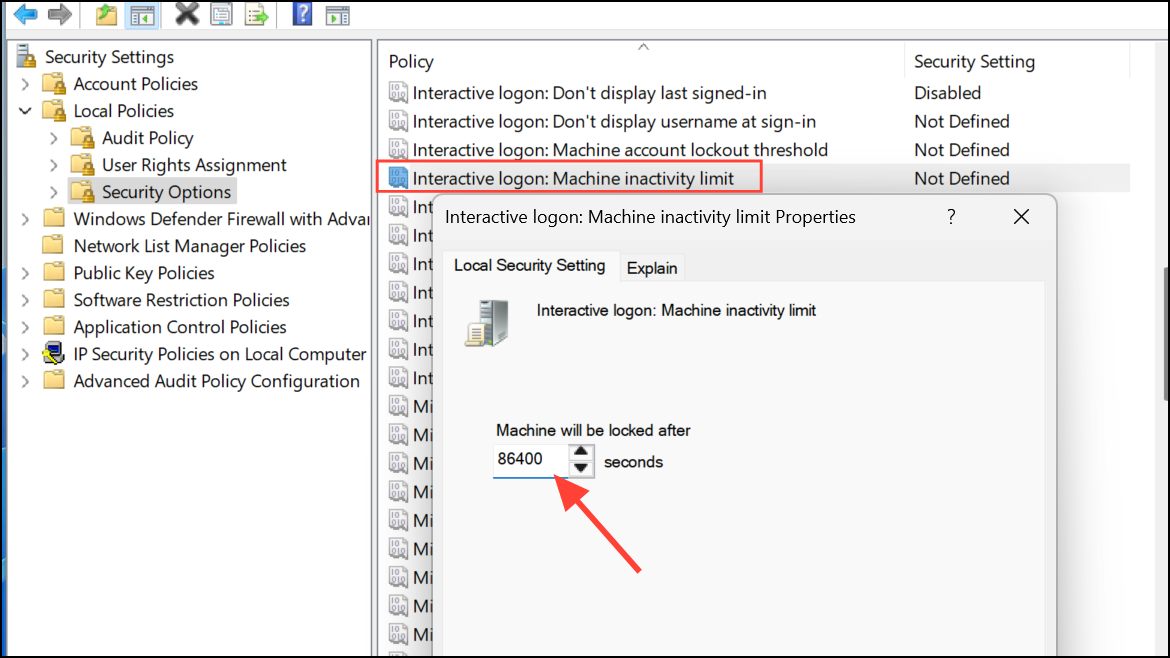
Task: Click the Back arrow toolbar icon
Action: (26, 14)
